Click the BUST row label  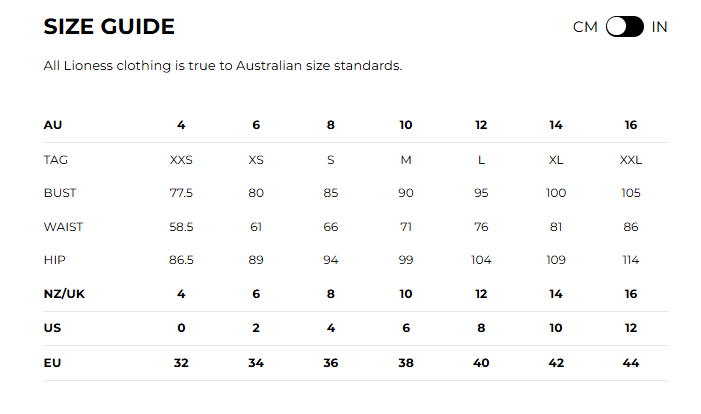pos(60,193)
